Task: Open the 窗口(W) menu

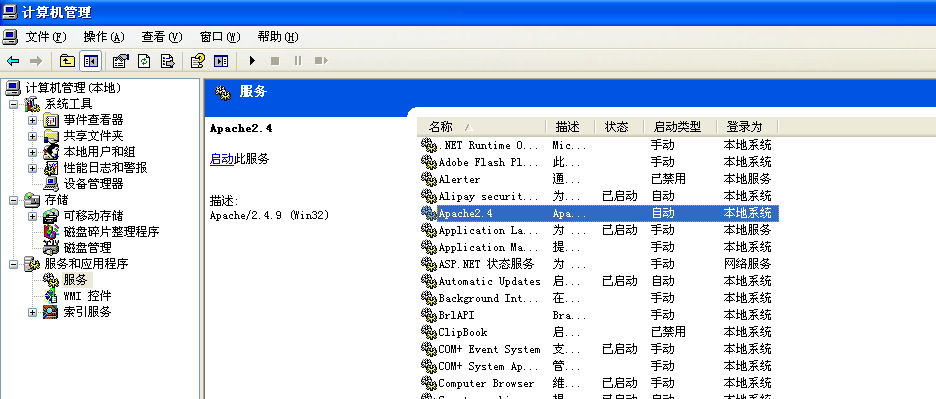Action: pos(220,37)
